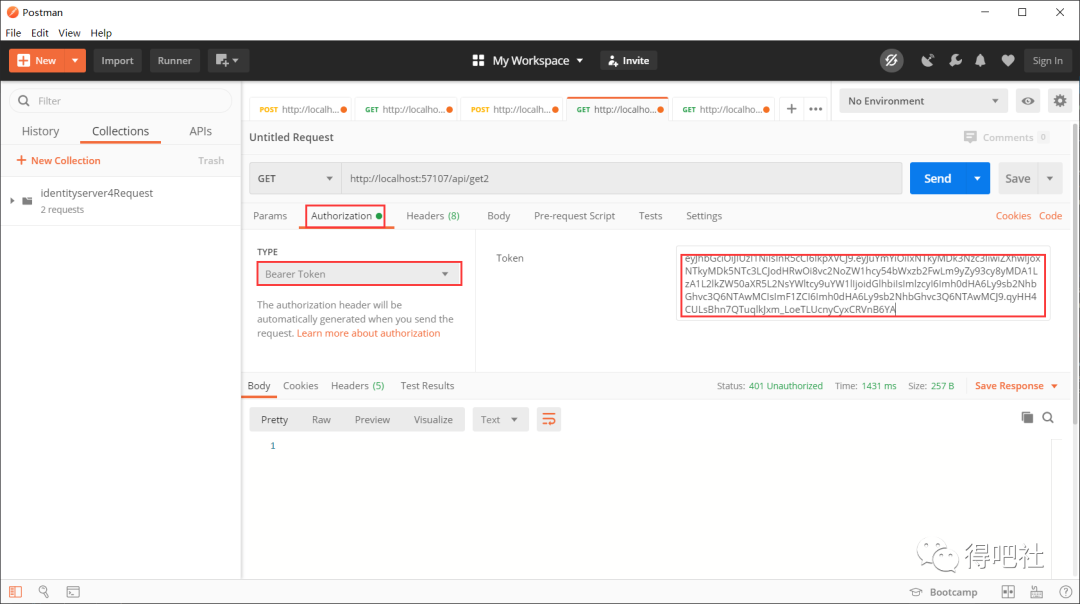Open the Params tab
The width and height of the screenshot is (1080, 604).
[270, 216]
